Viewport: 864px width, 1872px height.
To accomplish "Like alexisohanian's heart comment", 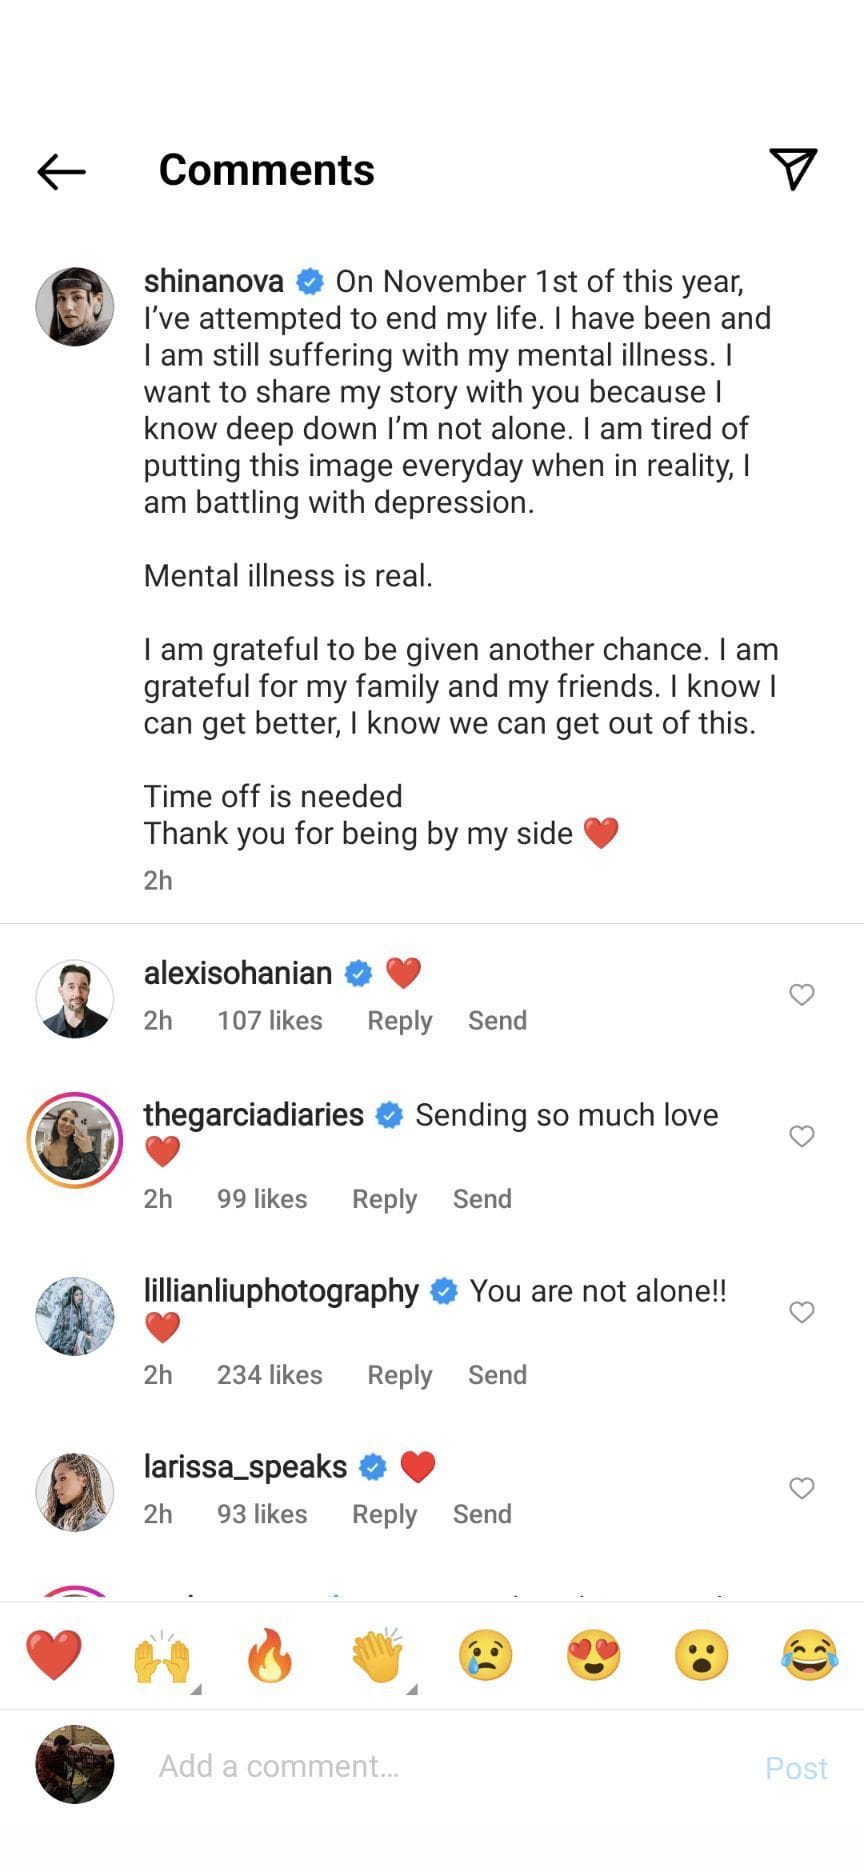I will [801, 995].
